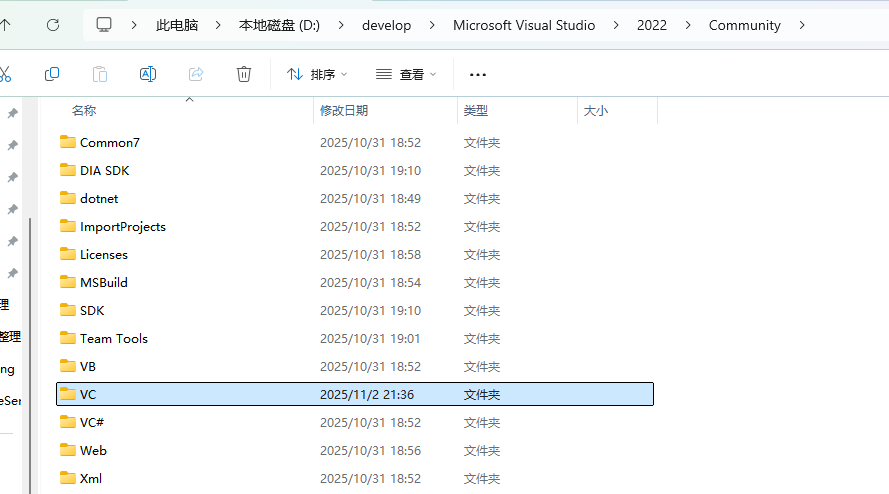Click the DIA SDK folder icon
Viewport: 889px width, 494px height.
pyautogui.click(x=67, y=170)
